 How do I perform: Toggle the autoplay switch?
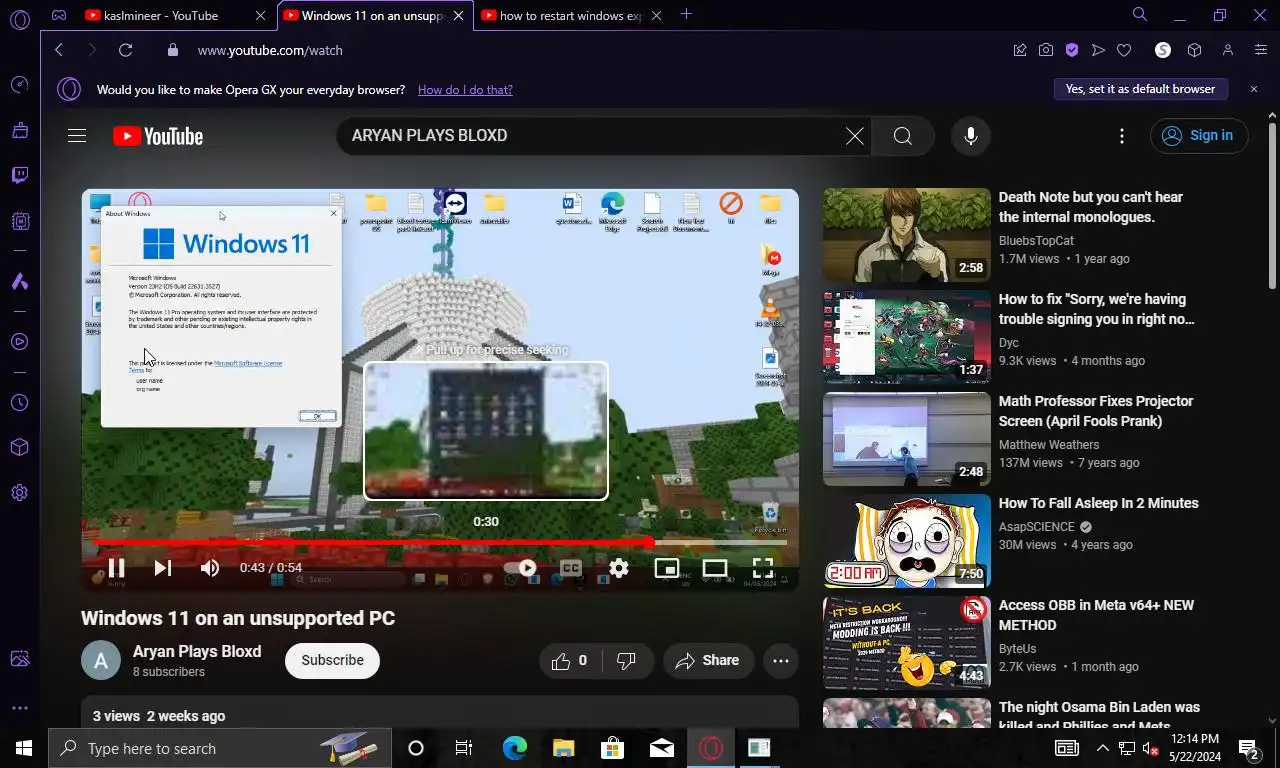tap(520, 568)
